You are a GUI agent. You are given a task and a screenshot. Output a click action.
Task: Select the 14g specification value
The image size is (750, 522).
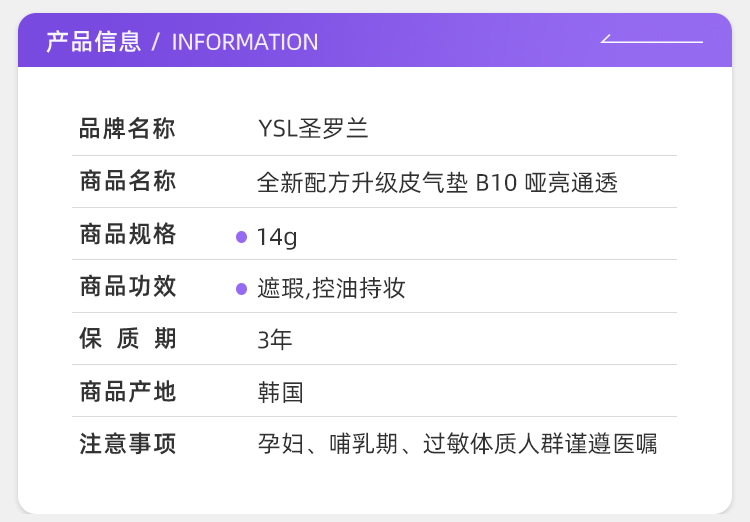(277, 237)
